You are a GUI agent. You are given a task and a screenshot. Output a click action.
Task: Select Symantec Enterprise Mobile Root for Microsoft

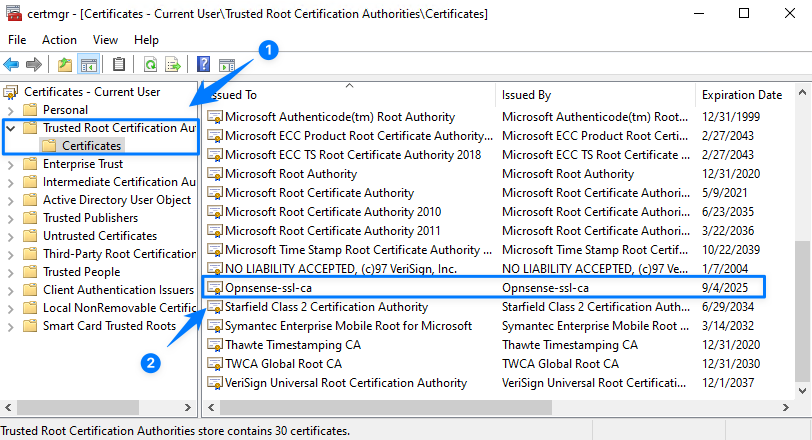pyautogui.click(x=348, y=326)
